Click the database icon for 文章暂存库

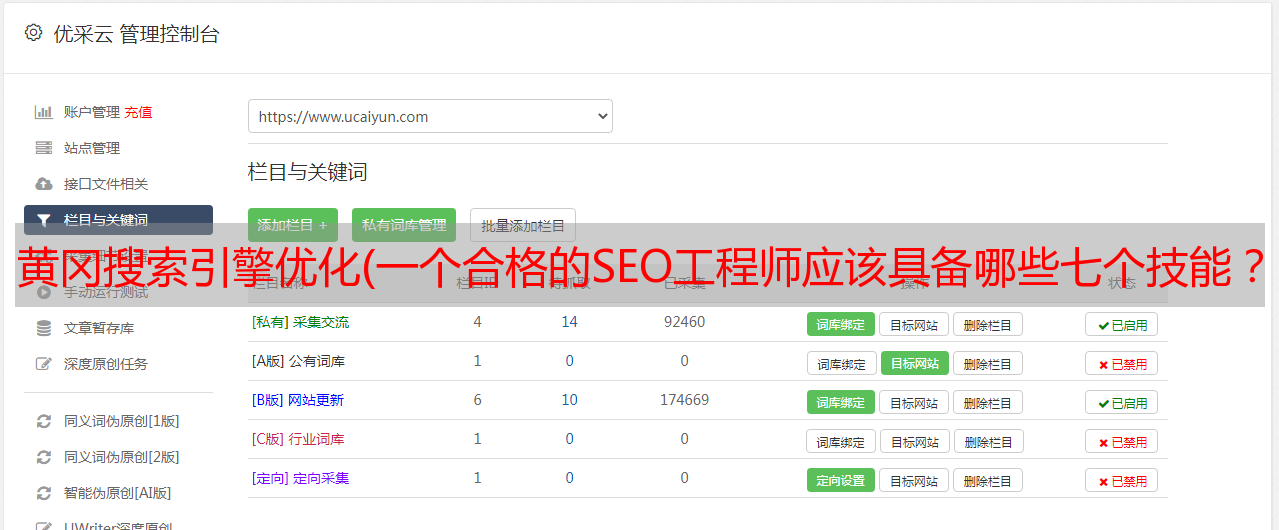pos(43,328)
